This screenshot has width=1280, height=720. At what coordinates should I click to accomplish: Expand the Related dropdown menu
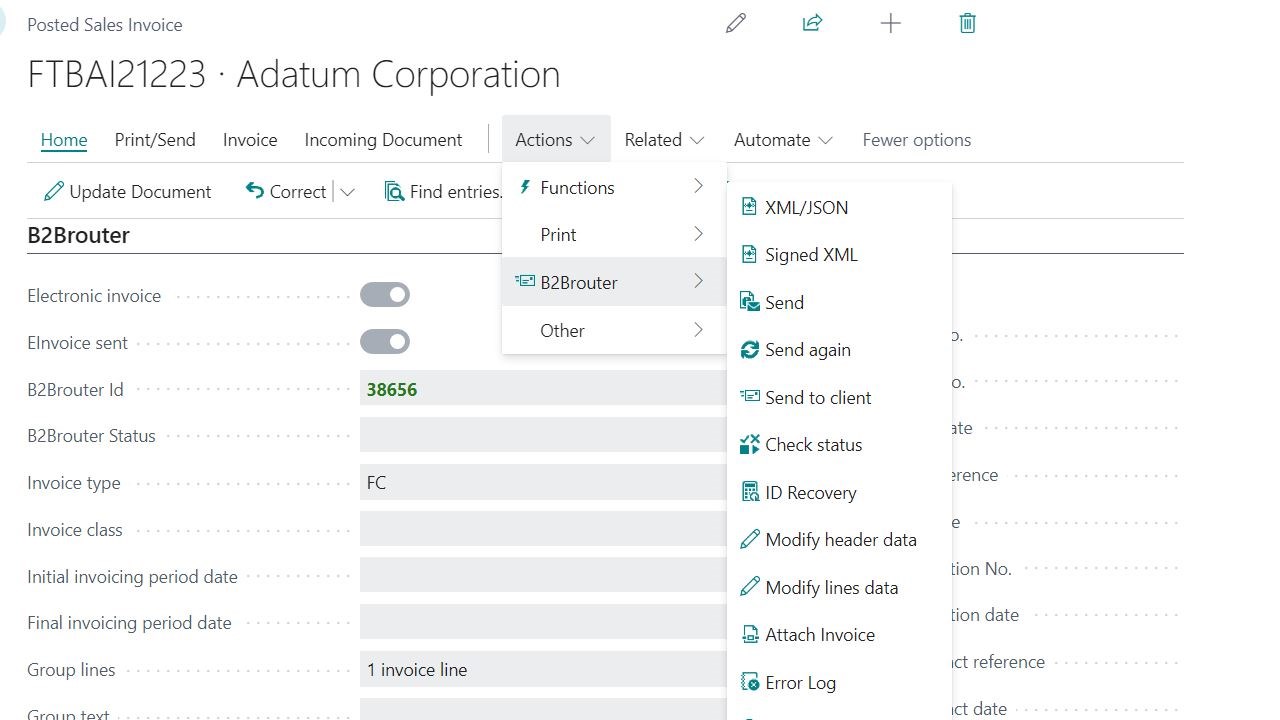664,140
